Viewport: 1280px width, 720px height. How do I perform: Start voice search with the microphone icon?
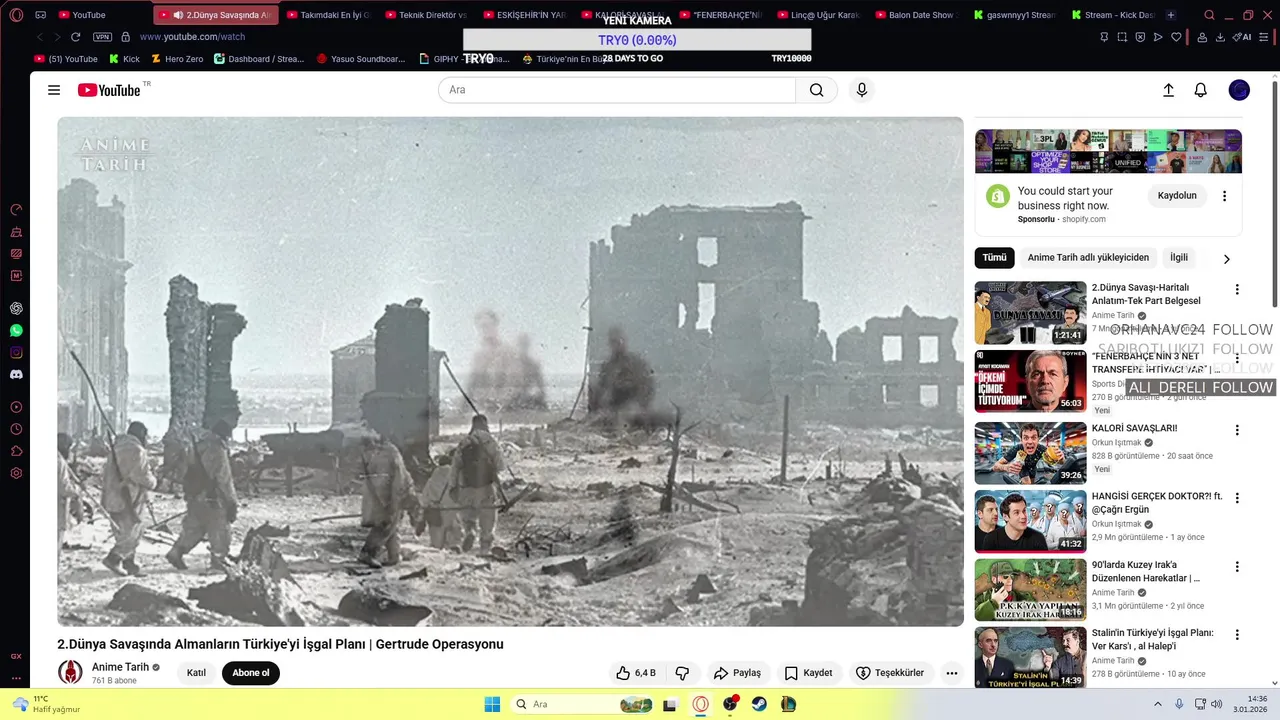pyautogui.click(x=862, y=90)
